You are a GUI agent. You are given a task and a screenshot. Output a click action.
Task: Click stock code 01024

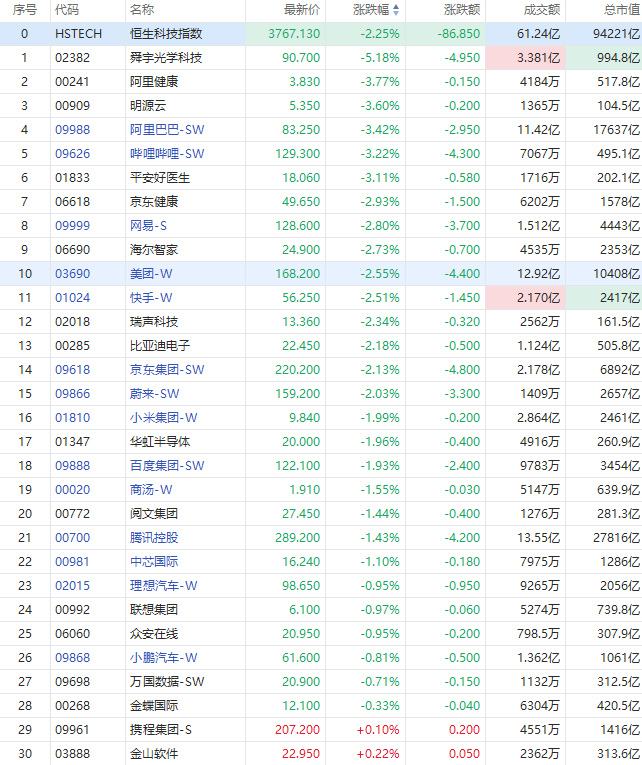[x=73, y=298]
